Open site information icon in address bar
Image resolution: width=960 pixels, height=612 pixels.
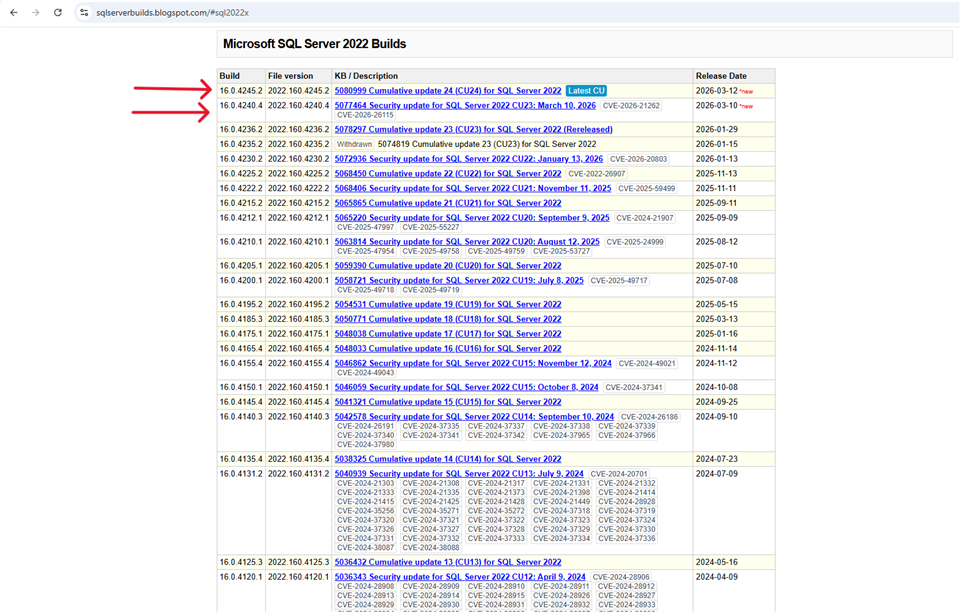pos(85,12)
